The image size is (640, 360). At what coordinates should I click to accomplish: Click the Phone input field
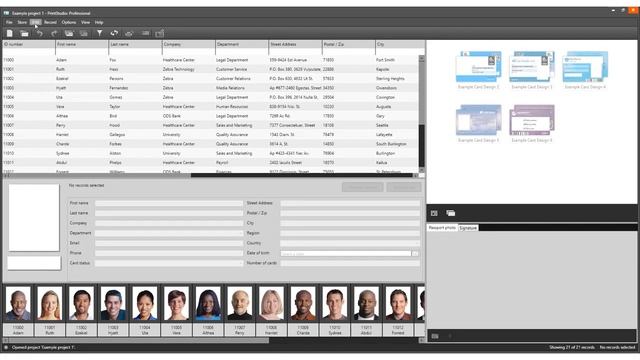pyautogui.click(x=169, y=253)
